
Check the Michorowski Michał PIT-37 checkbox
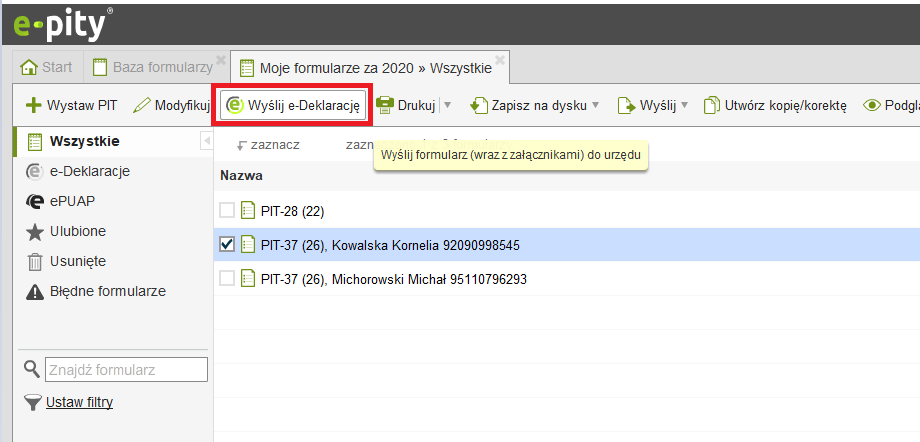click(227, 279)
